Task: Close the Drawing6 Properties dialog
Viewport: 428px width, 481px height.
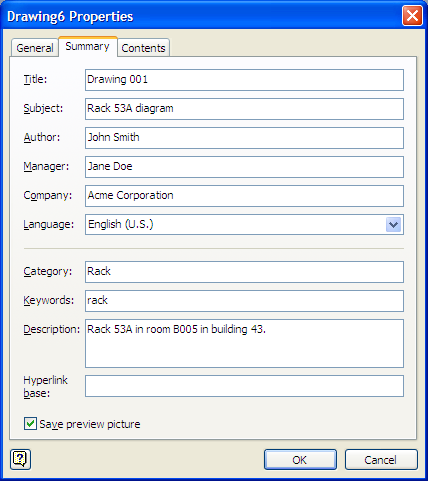Action: 412,16
